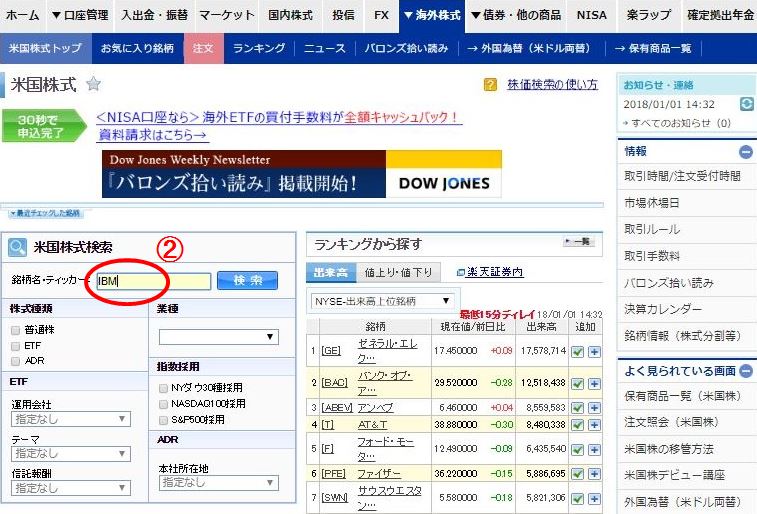Open the 株価検索の使い方 link
The width and height of the screenshot is (757, 514).
(x=552, y=85)
